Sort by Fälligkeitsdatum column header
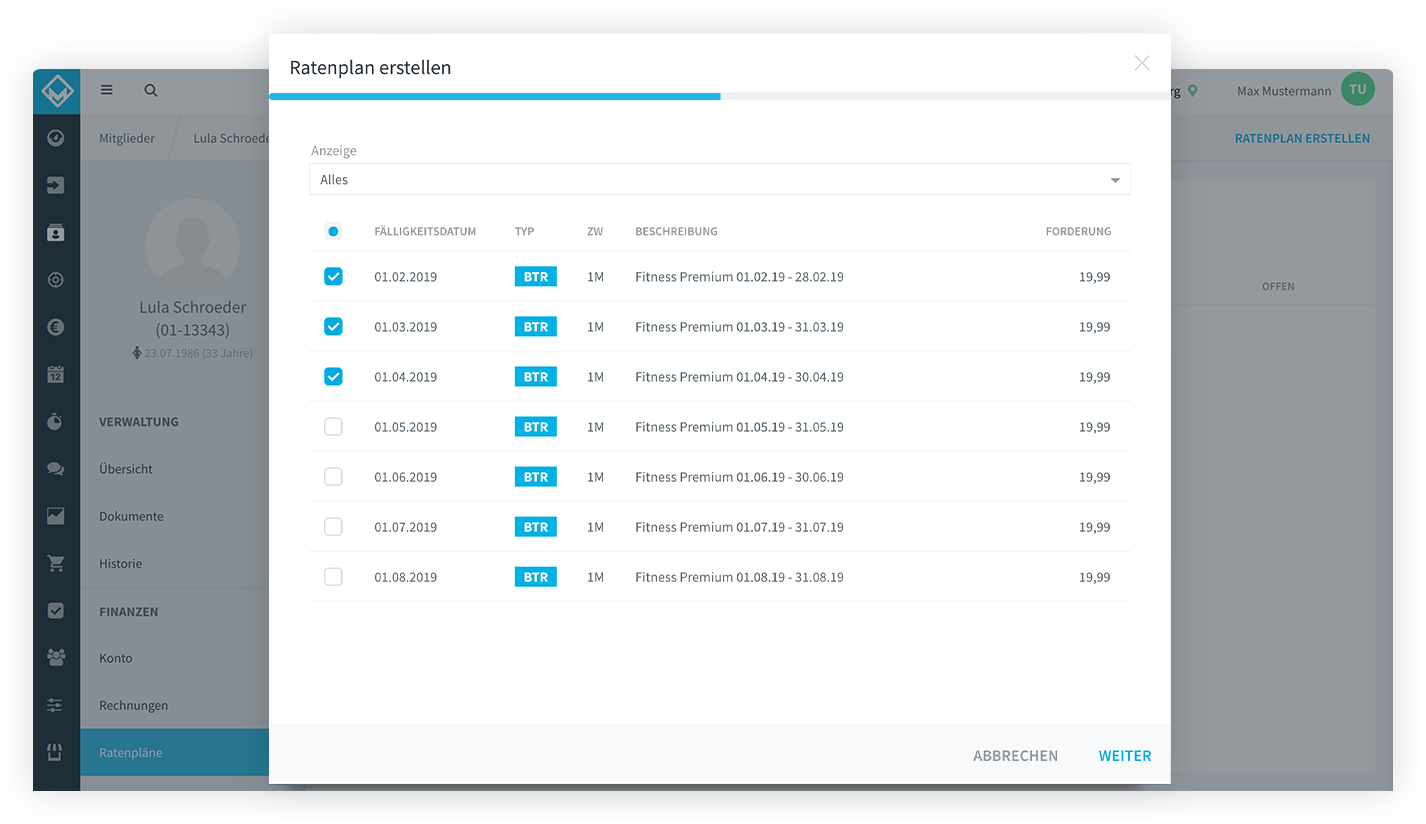The image size is (1426, 824). click(425, 231)
